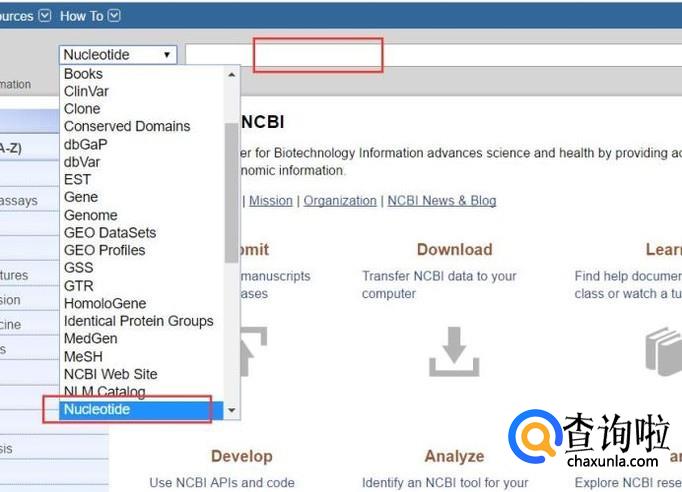Select NCBI Web Site option
The height and width of the screenshot is (492, 682).
click(x=141, y=374)
